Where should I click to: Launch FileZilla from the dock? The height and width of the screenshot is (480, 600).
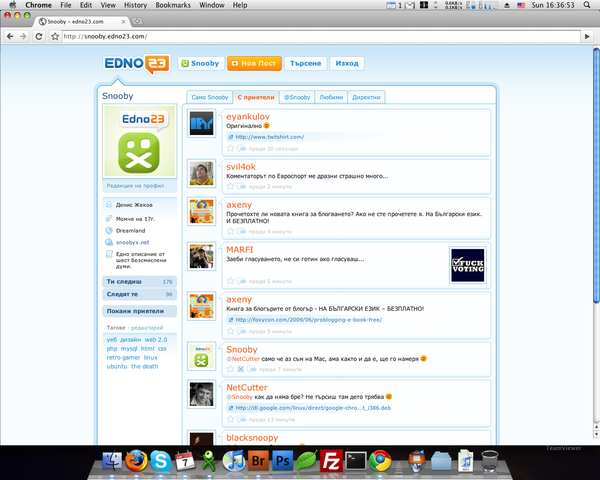pyautogui.click(x=331, y=460)
